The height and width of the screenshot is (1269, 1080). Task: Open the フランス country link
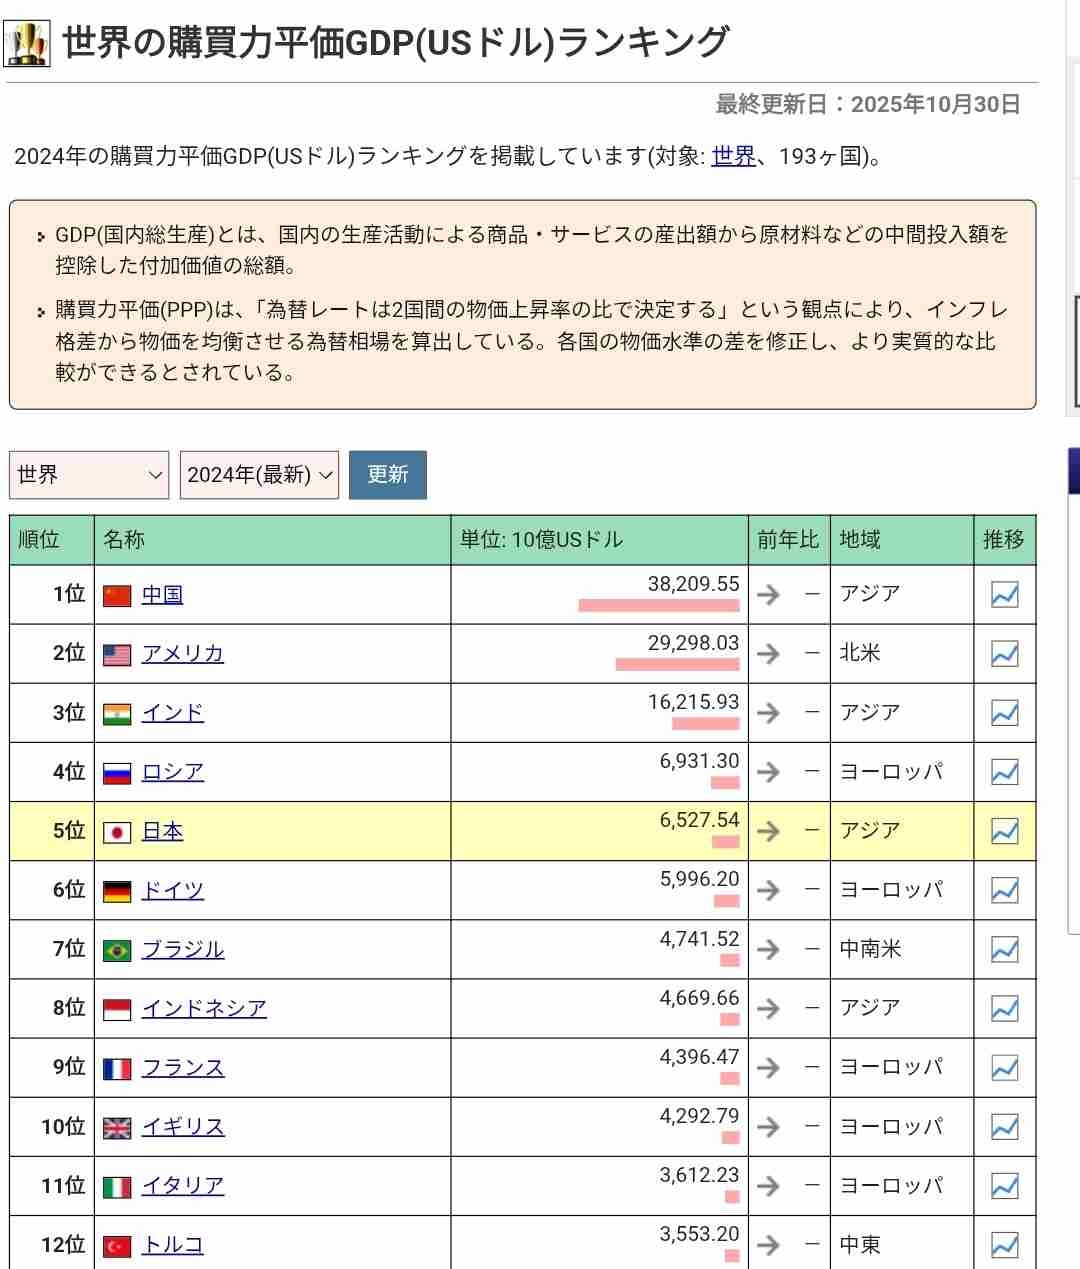coord(183,1068)
